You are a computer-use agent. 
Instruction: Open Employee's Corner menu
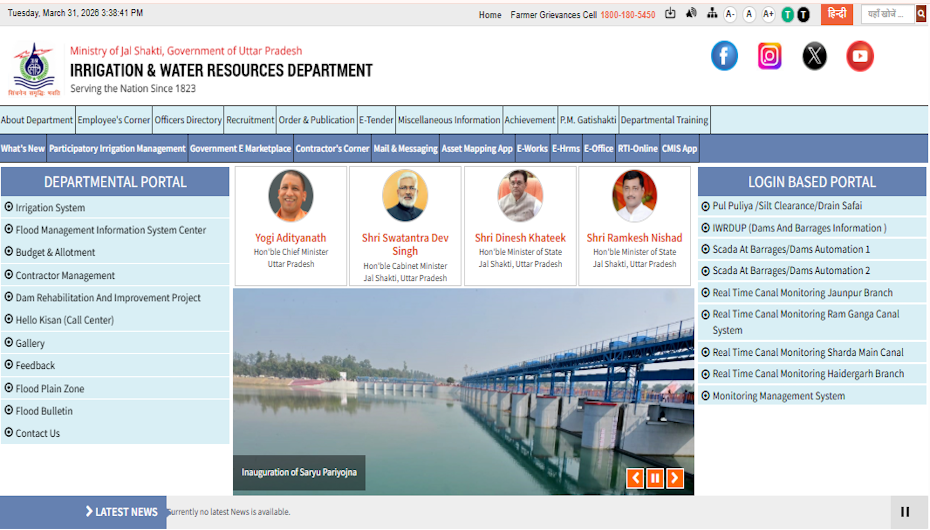113,120
